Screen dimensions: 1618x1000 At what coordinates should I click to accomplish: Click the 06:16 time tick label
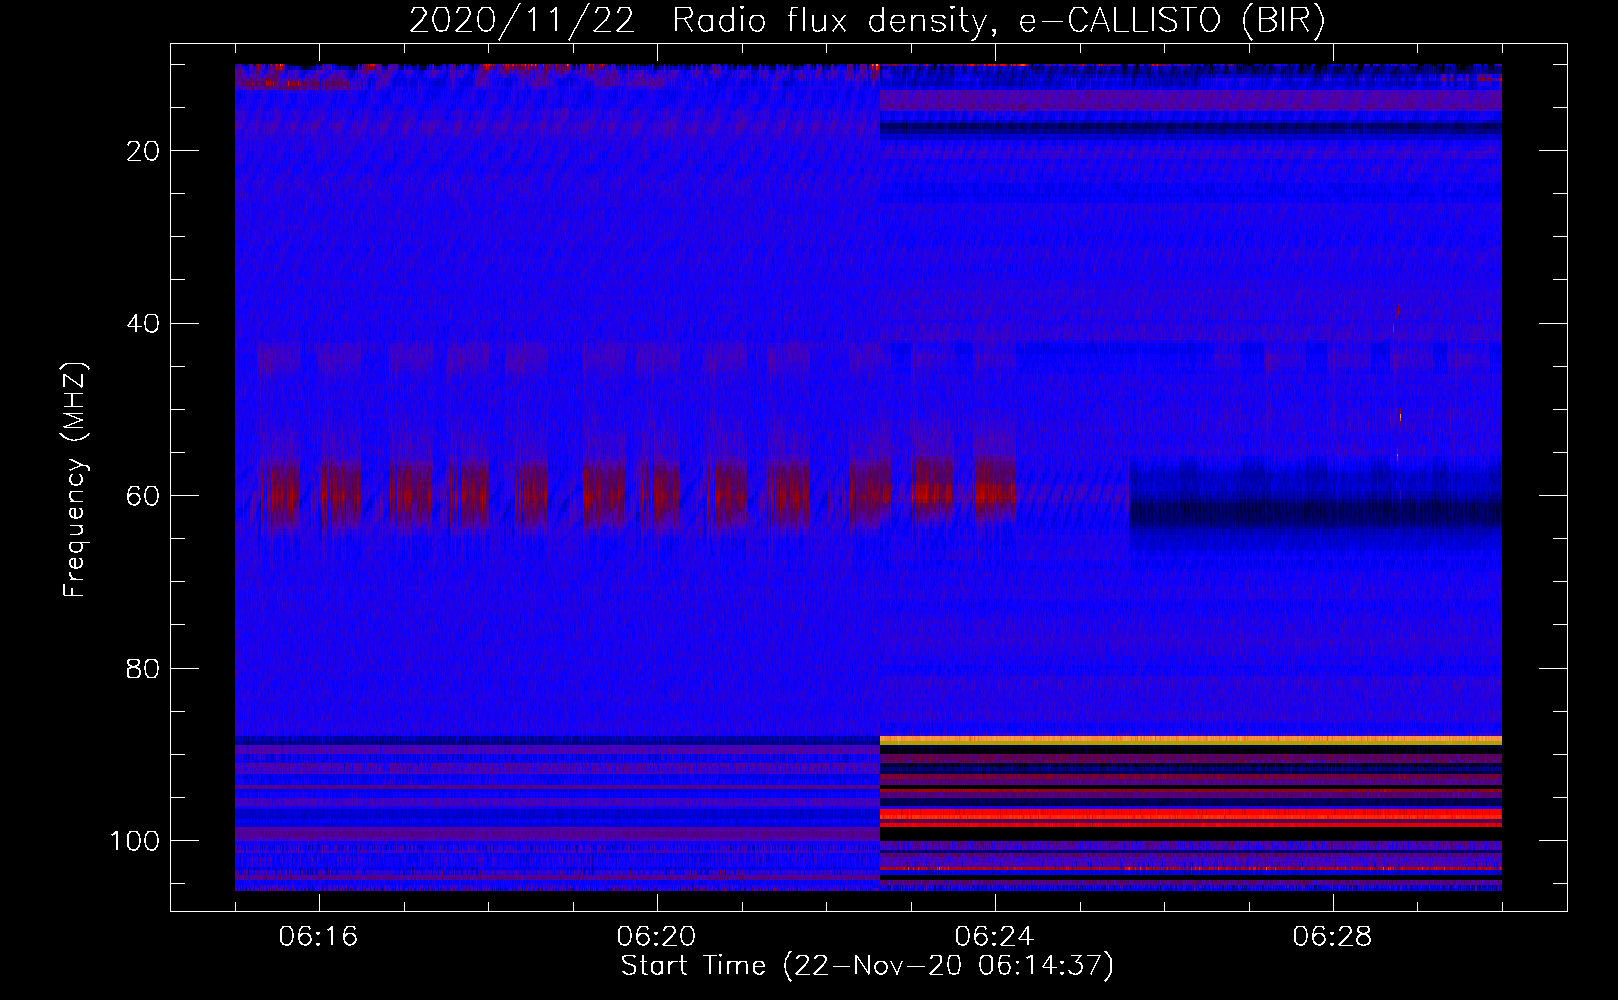[x=319, y=936]
